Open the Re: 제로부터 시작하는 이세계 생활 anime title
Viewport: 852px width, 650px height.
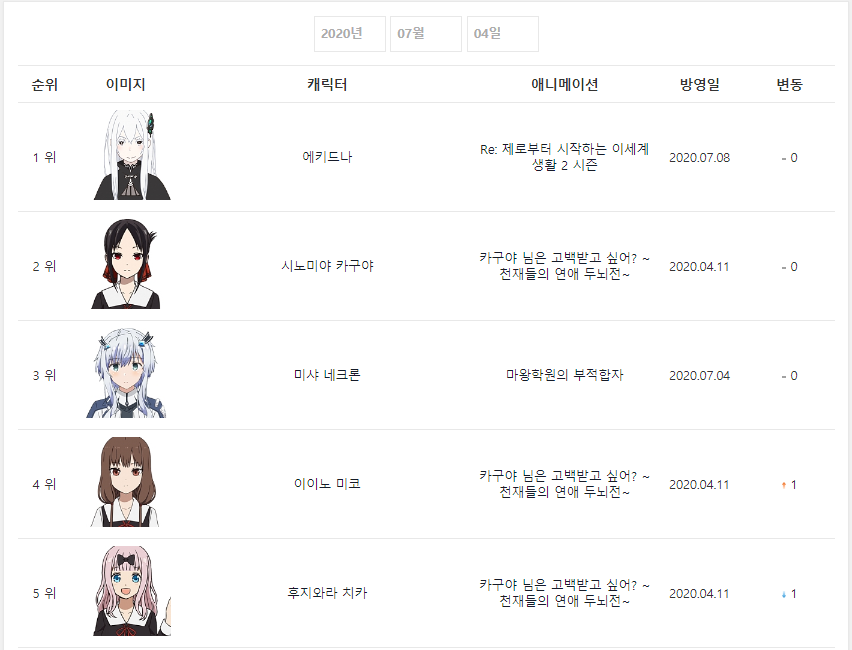coord(565,157)
